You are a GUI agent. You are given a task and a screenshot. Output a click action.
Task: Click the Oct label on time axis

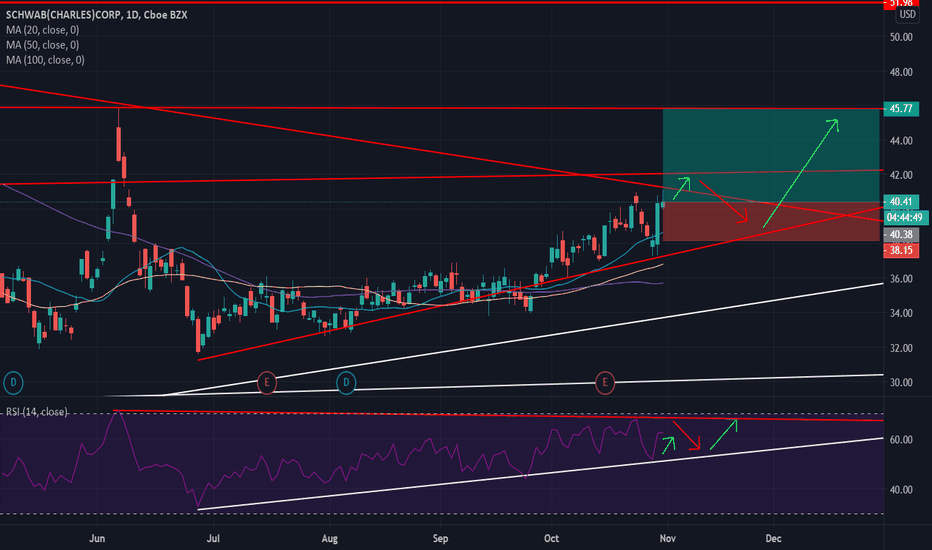552,539
